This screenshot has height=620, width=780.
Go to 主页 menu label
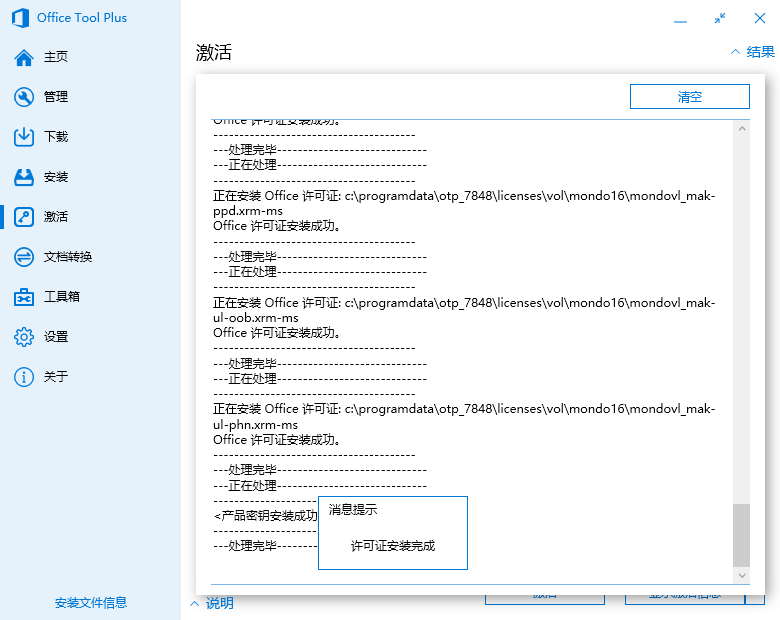(56, 57)
